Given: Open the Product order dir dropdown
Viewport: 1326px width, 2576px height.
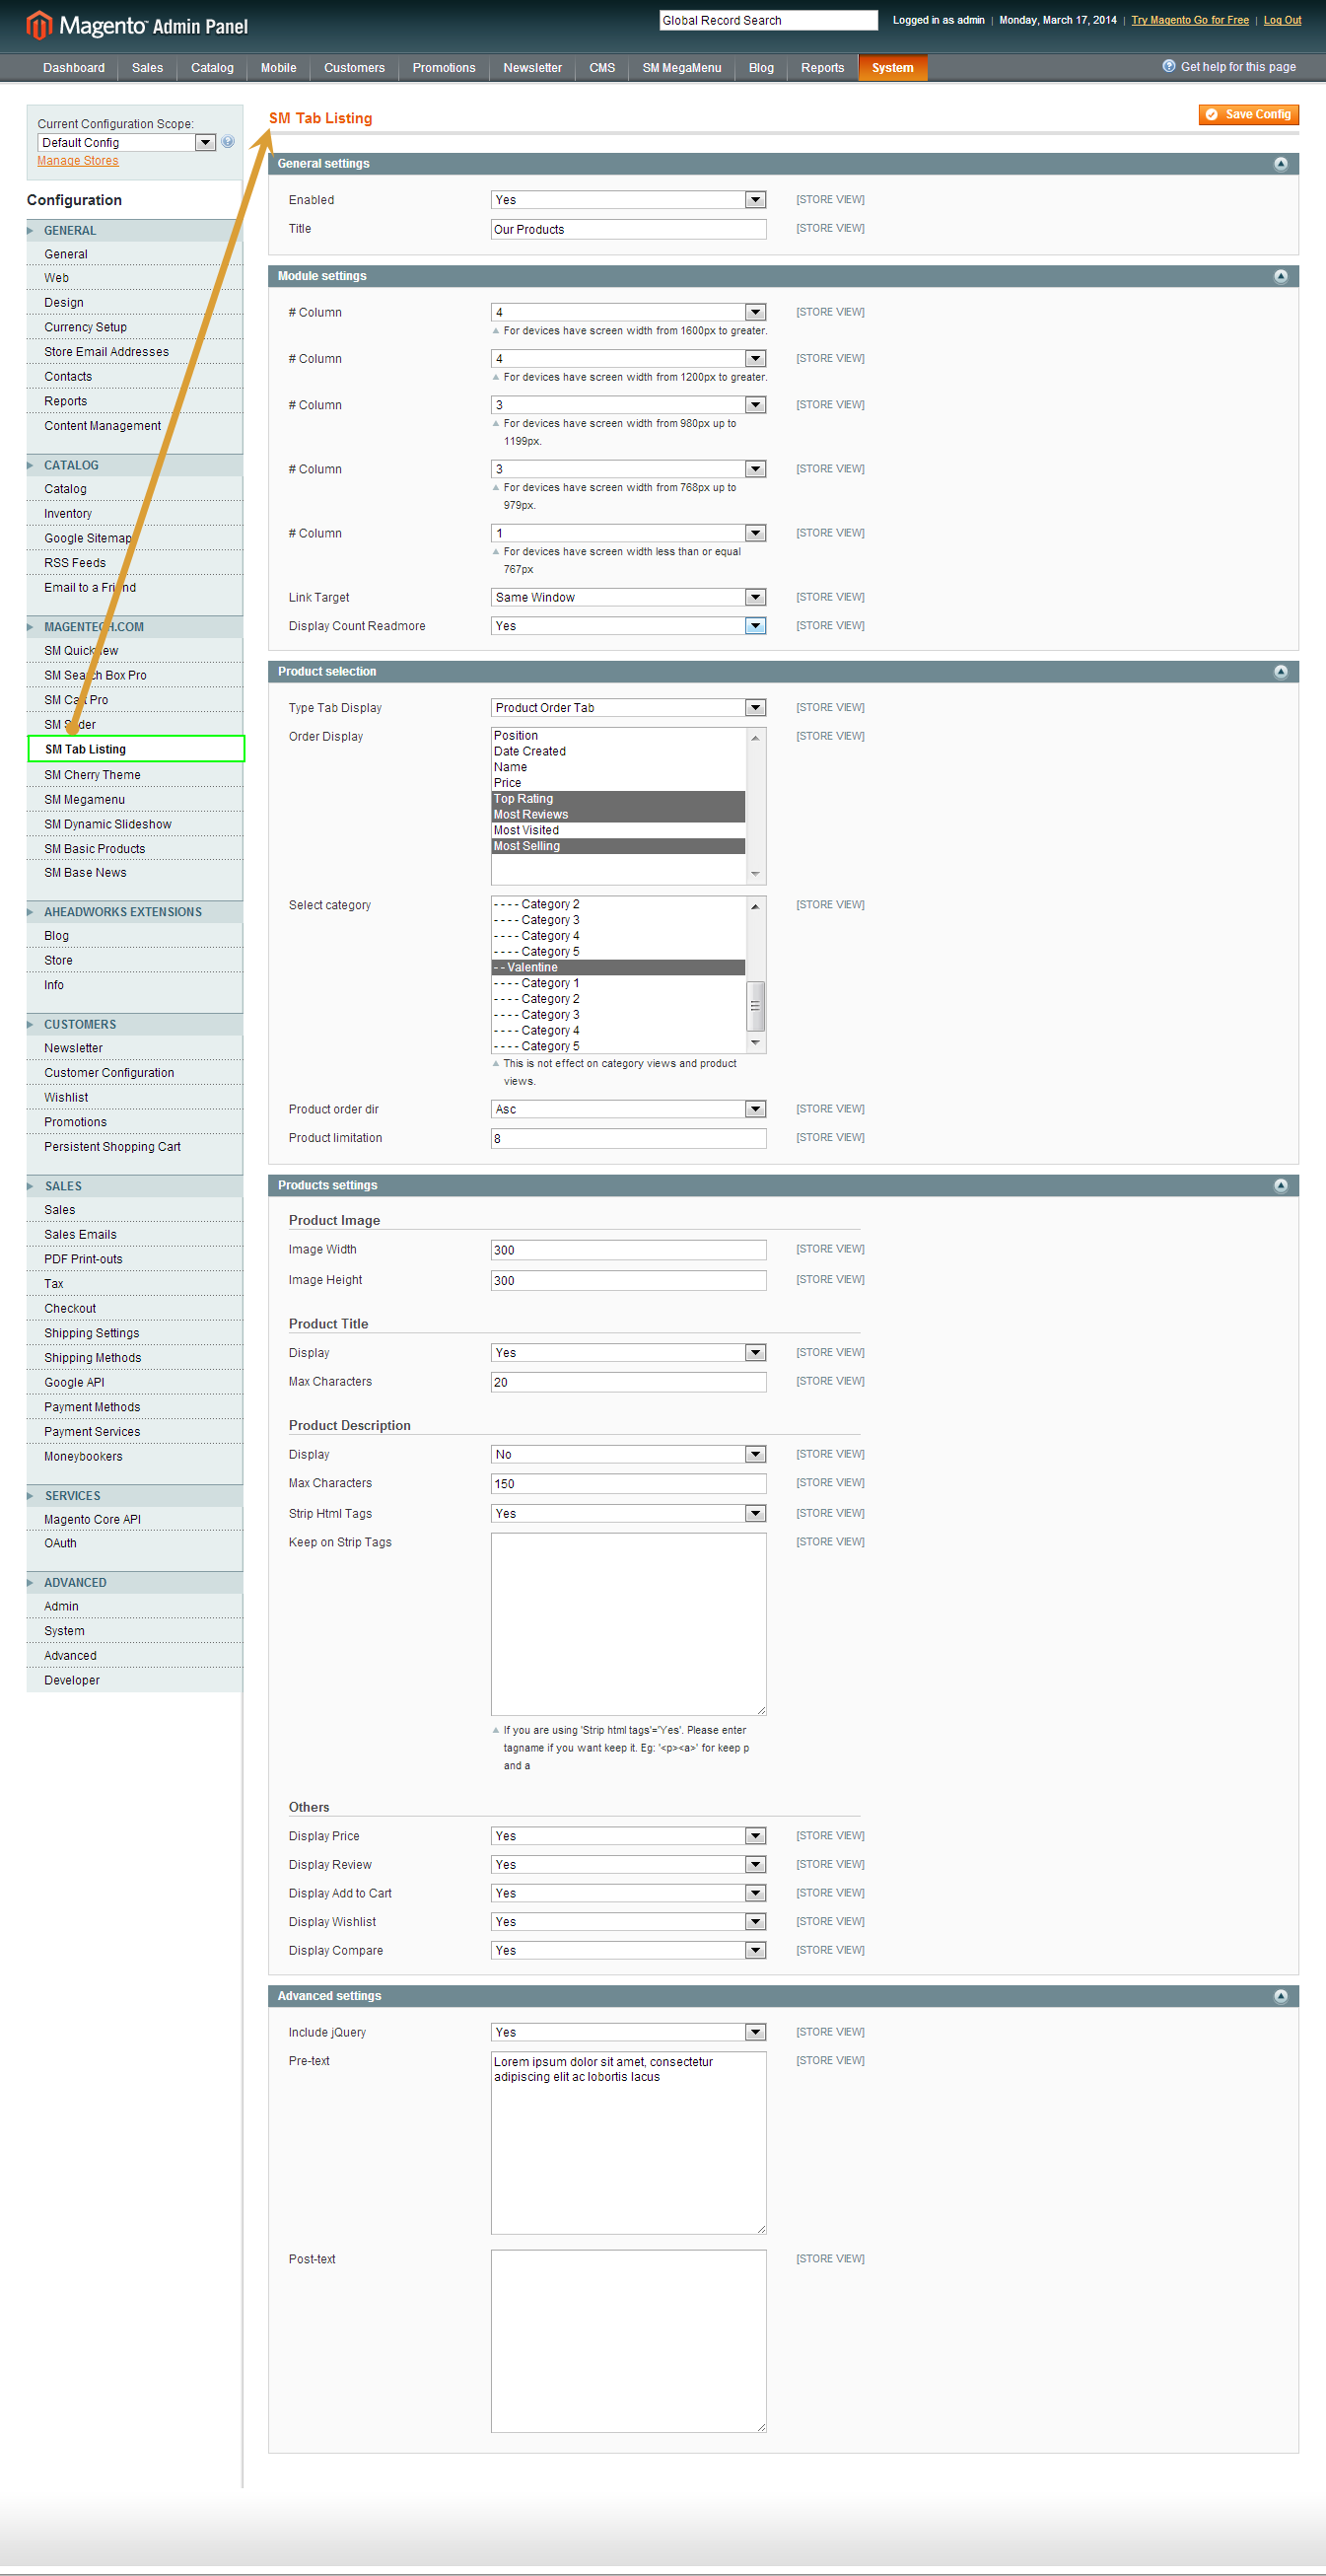Looking at the screenshot, I should [628, 1109].
